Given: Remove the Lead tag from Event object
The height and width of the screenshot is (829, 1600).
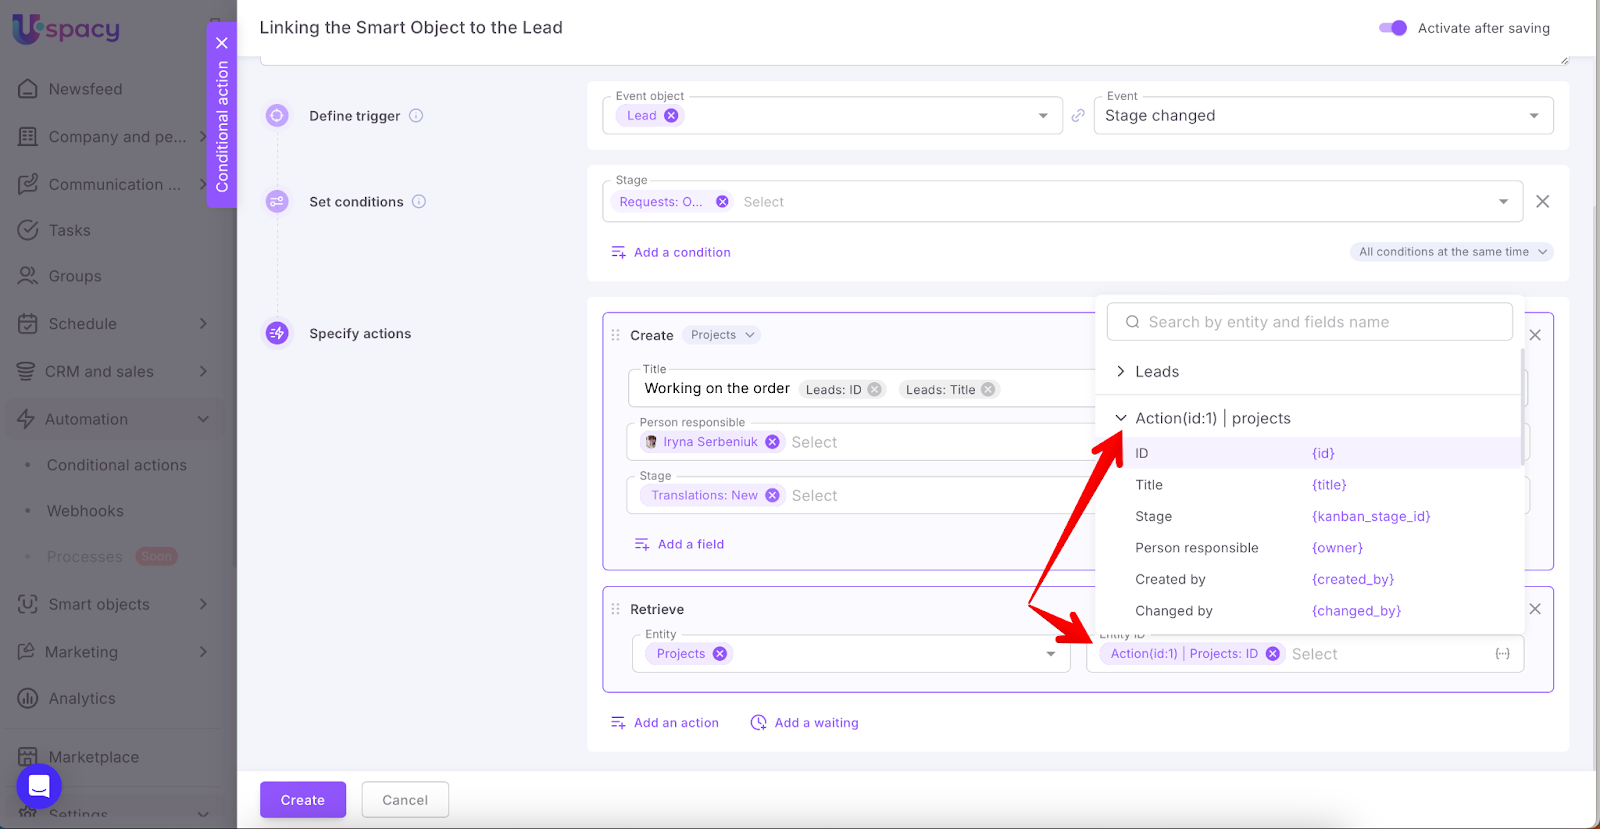Looking at the screenshot, I should coord(671,116).
